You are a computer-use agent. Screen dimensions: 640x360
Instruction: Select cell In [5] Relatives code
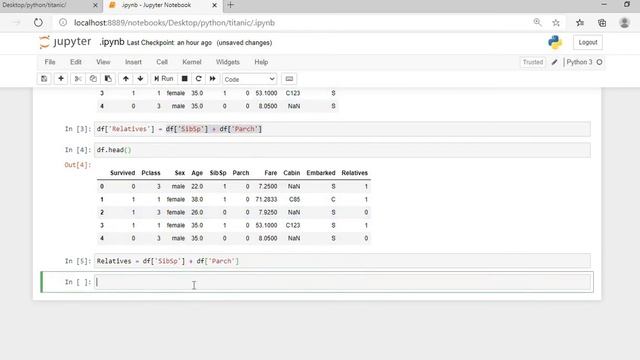point(342,261)
